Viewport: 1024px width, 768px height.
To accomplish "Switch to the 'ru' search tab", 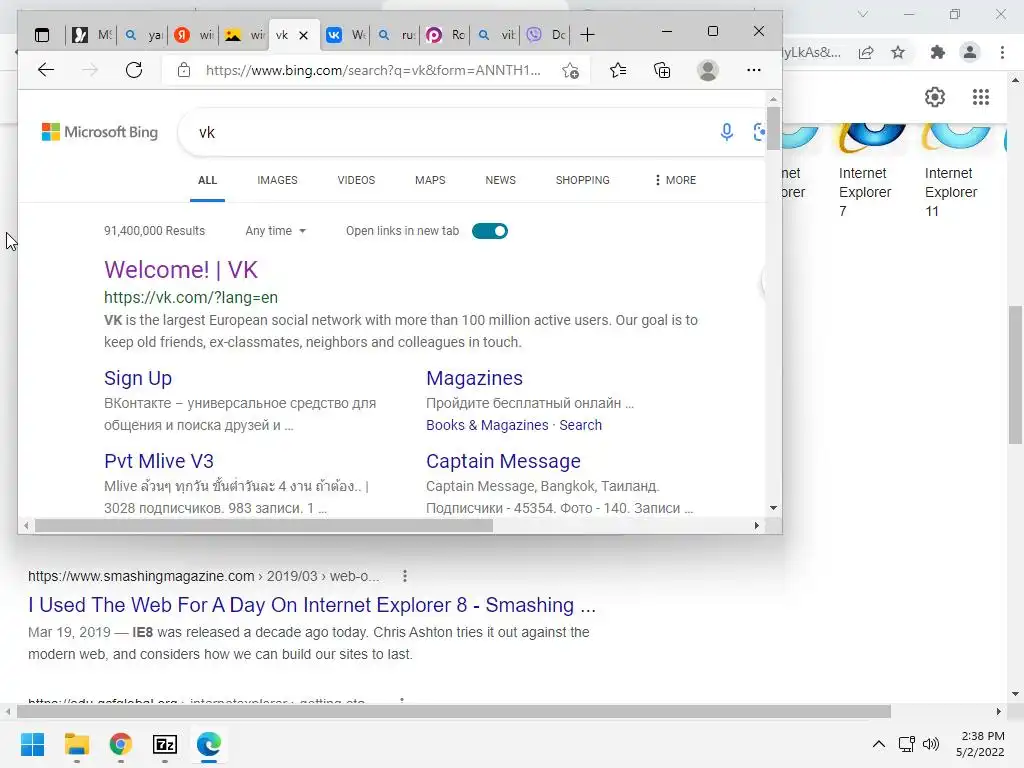I will 396,35.
